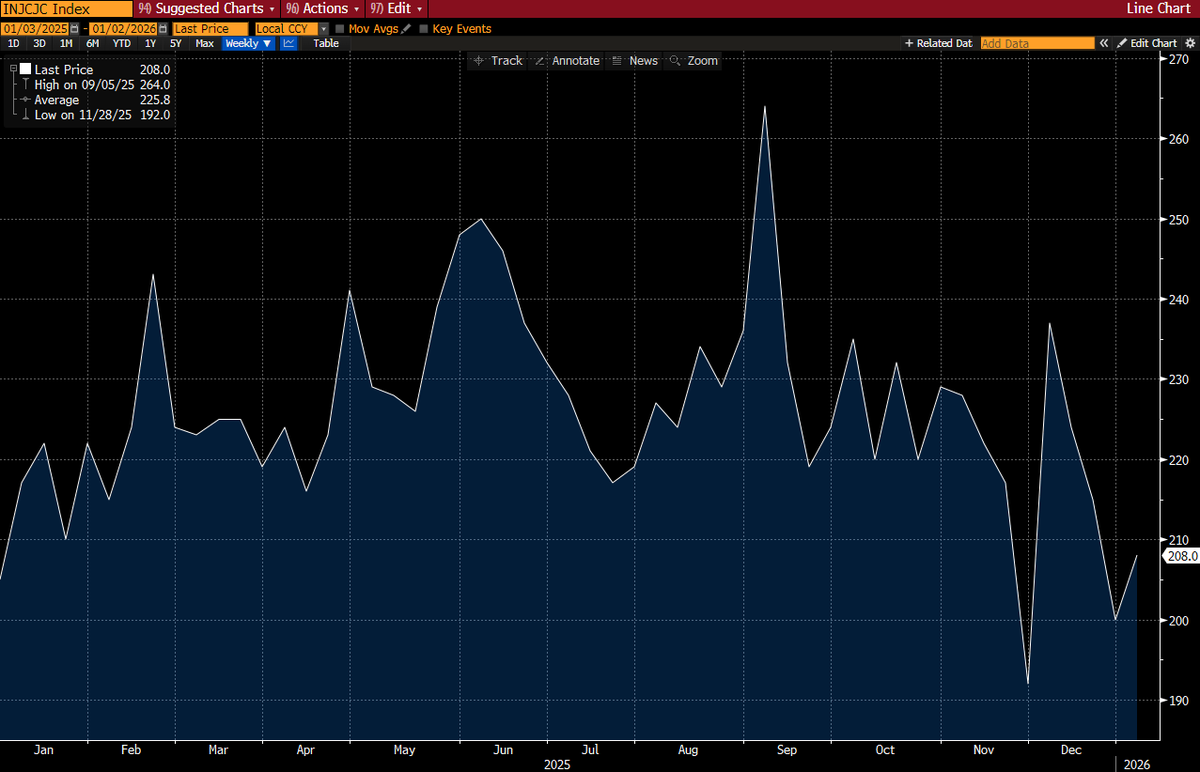
Task: Open the News overlay tool
Action: click(x=635, y=61)
